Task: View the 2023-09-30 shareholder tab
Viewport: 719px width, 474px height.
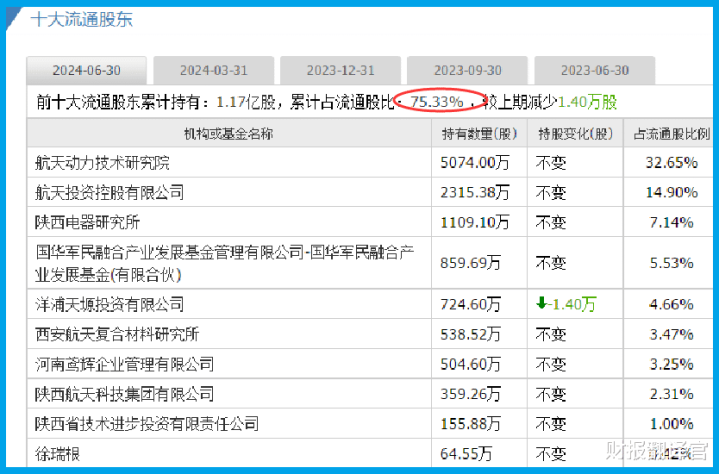Action: pyautogui.click(x=468, y=70)
